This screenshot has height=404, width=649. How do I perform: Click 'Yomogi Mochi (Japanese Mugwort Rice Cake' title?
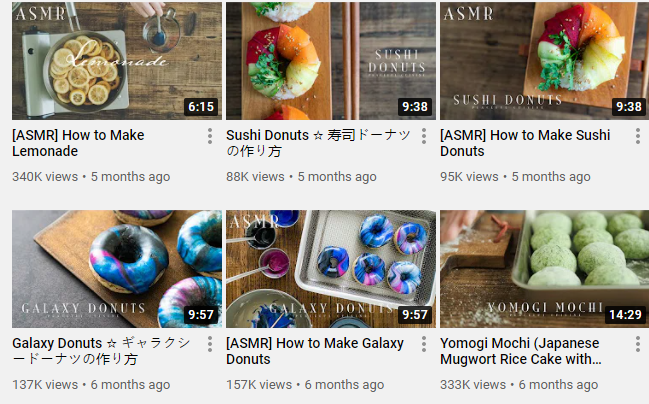tap(521, 351)
